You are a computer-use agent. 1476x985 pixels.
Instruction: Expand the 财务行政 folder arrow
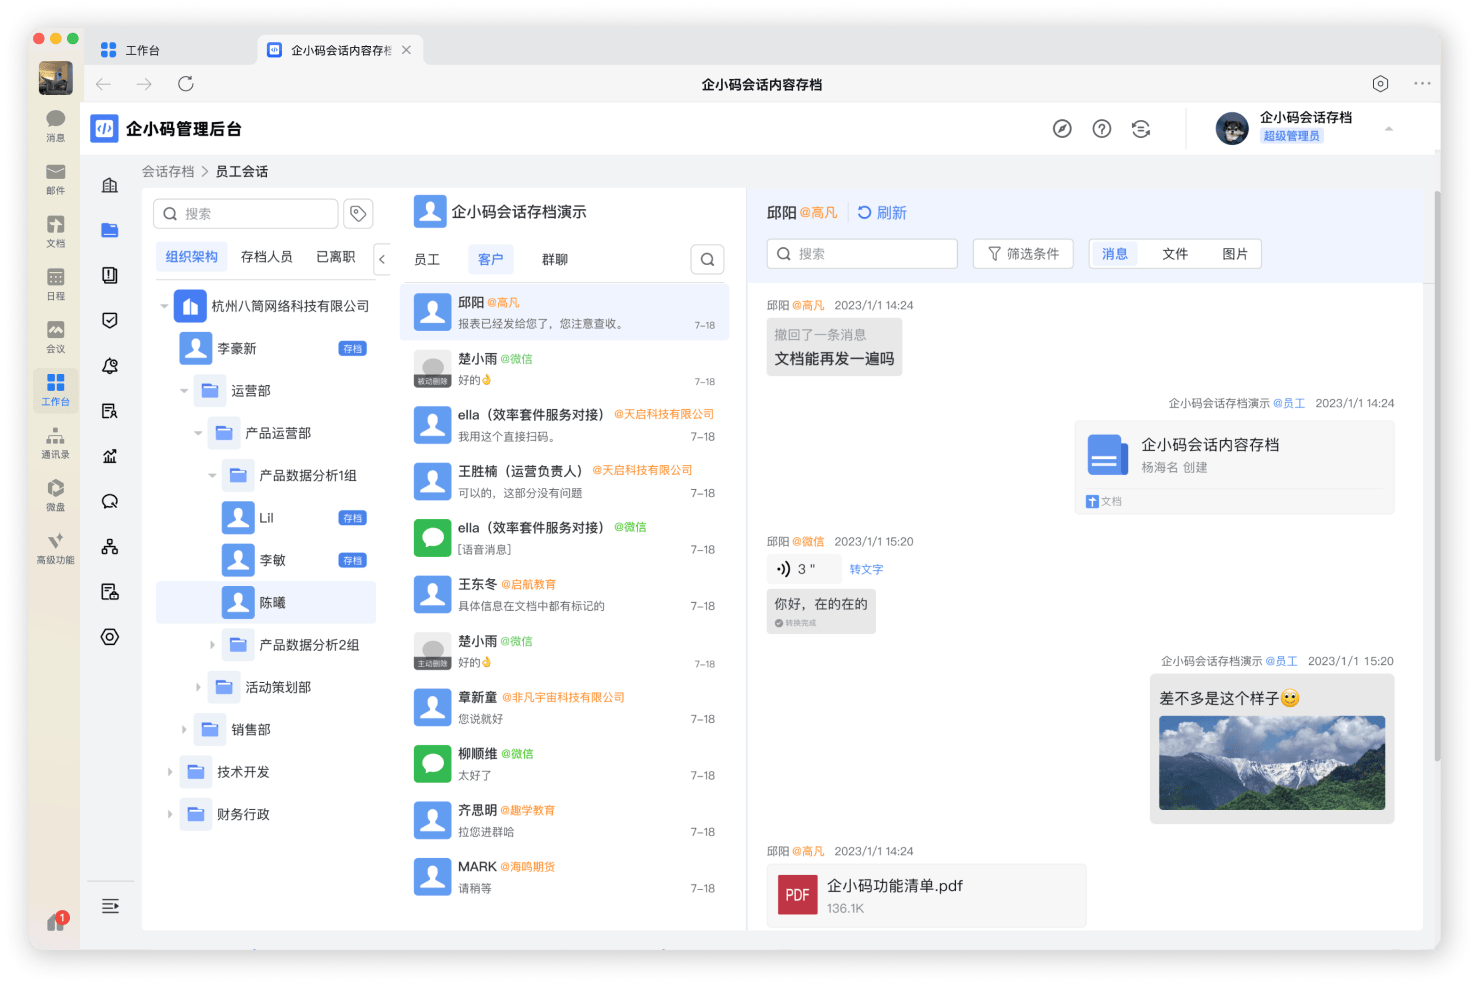click(170, 814)
